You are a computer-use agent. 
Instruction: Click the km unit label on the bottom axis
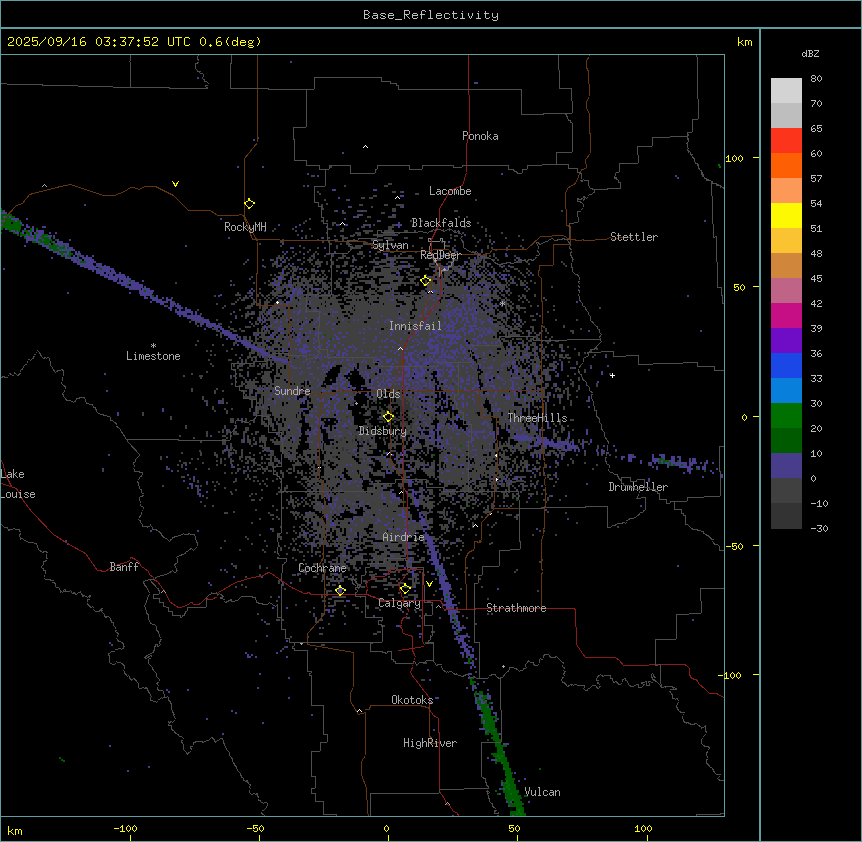15,830
